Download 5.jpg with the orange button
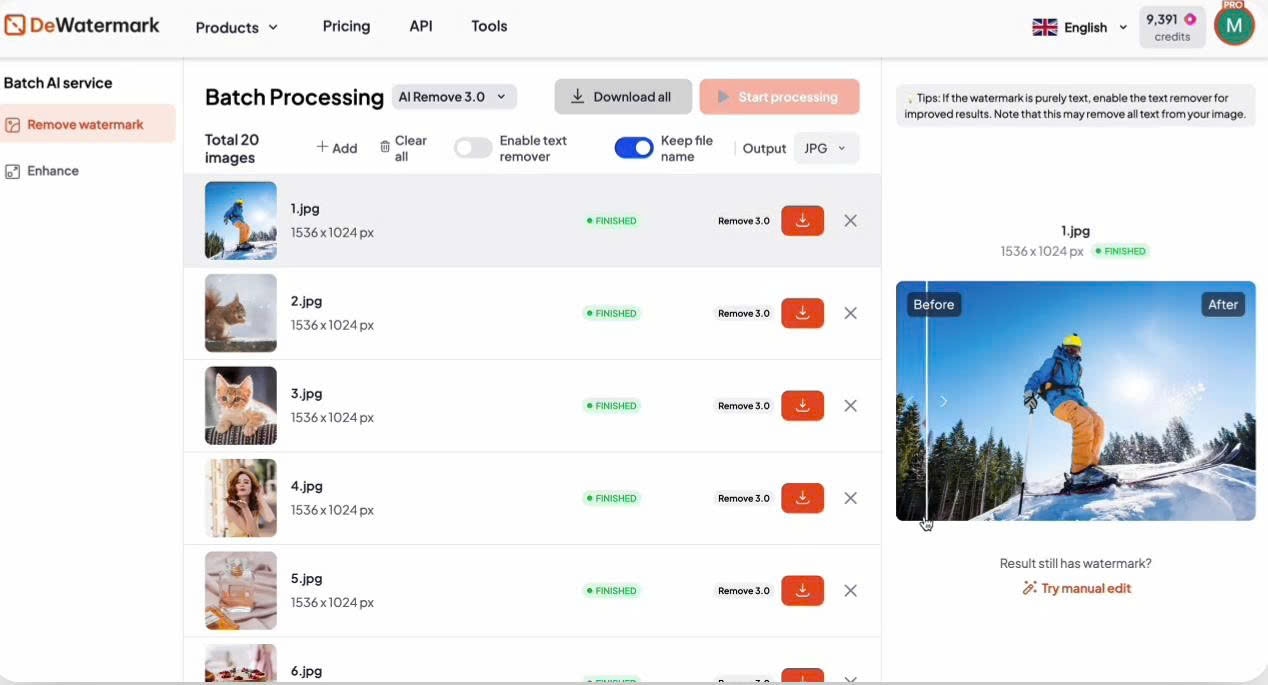Image resolution: width=1268 pixels, height=685 pixels. [802, 591]
